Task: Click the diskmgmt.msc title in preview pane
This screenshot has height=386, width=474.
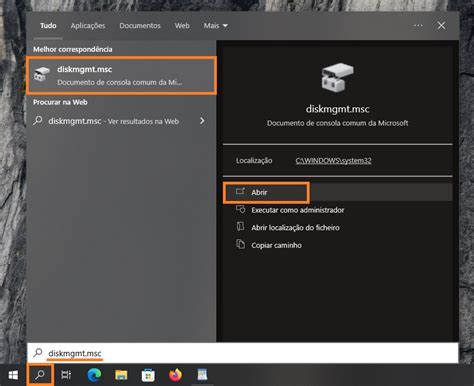Action: tap(337, 109)
